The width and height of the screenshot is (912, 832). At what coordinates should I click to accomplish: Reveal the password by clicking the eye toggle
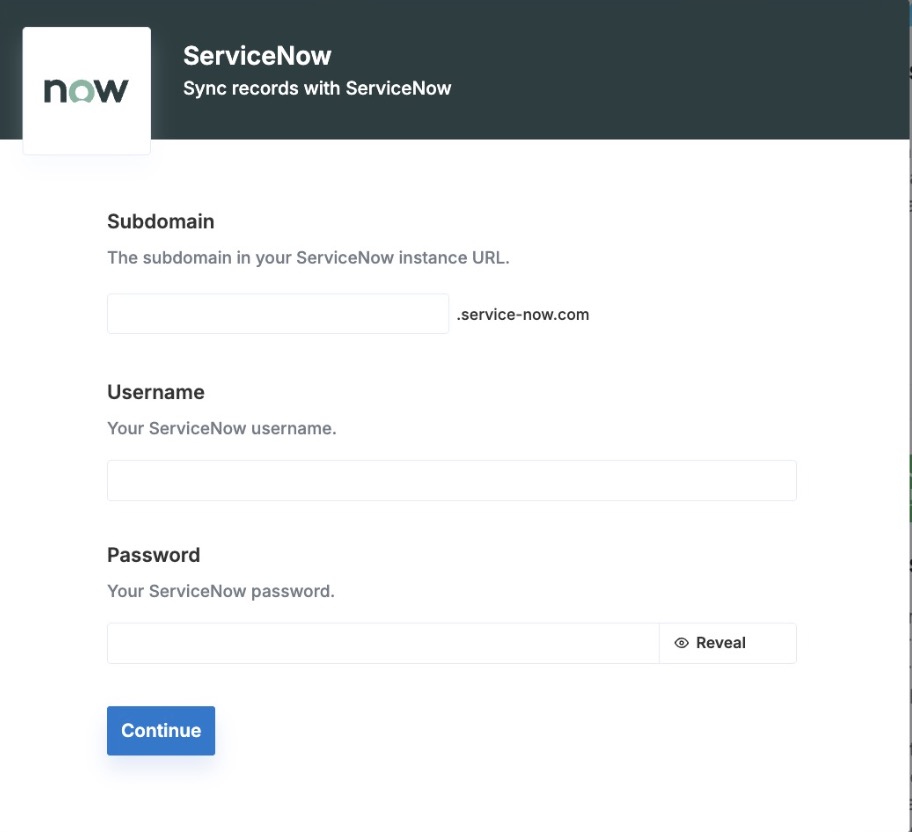click(681, 642)
